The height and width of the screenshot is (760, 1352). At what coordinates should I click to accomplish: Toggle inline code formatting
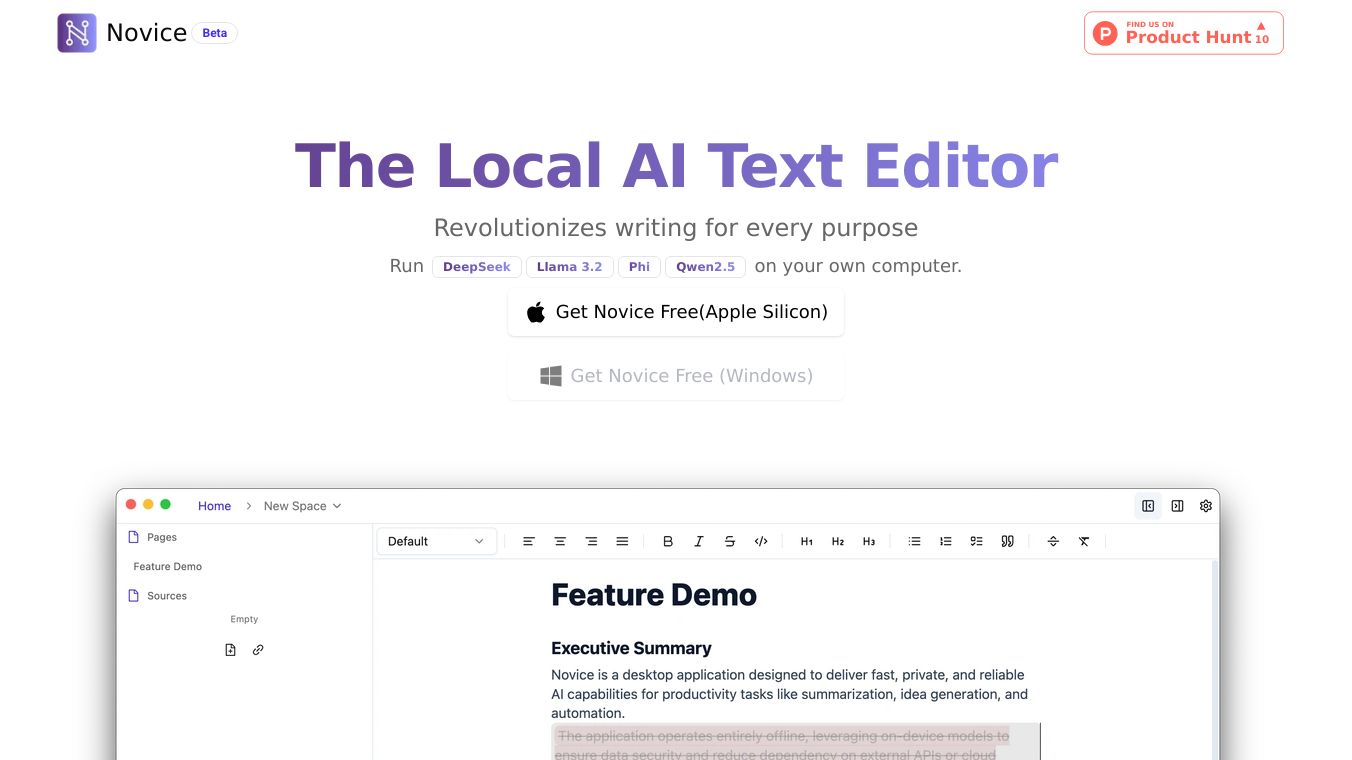[761, 541]
